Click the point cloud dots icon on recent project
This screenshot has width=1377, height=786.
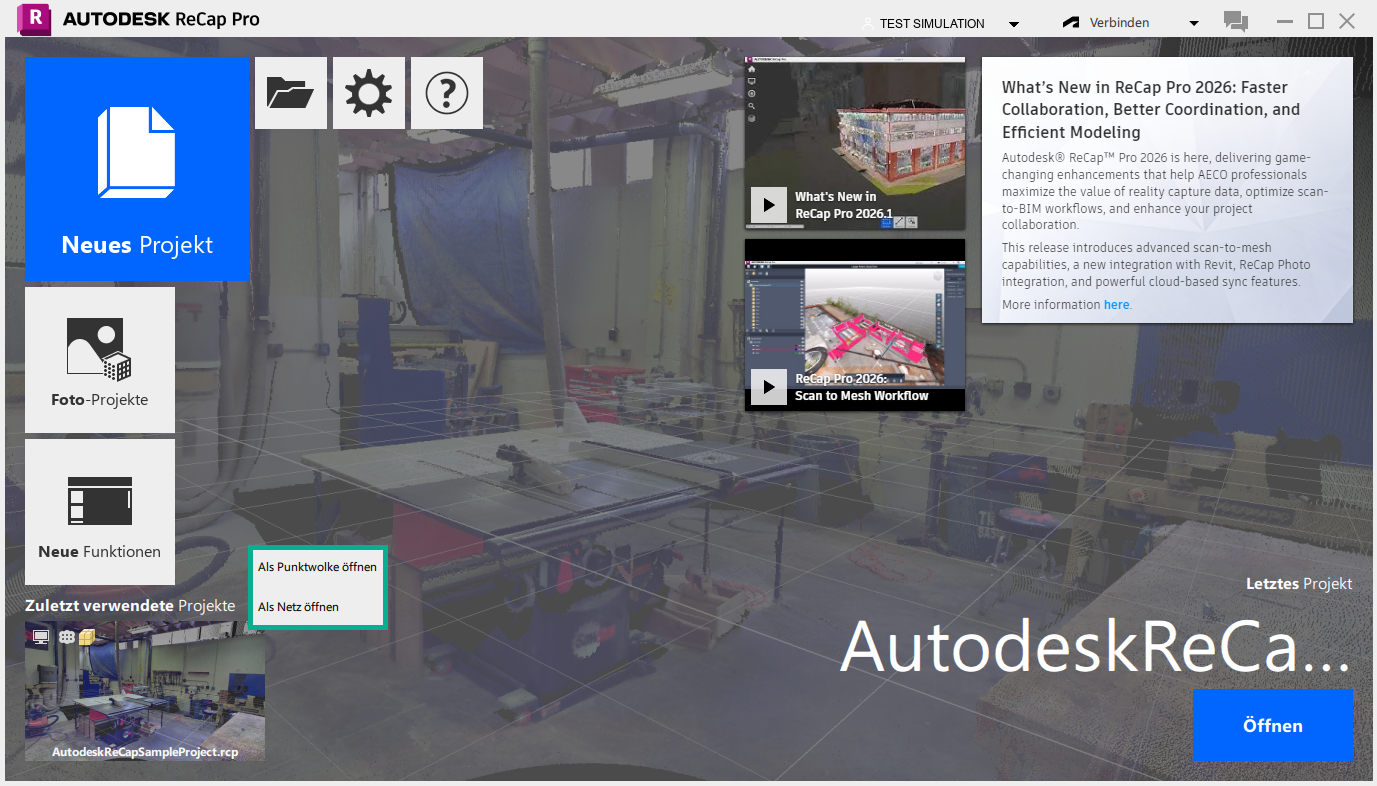coord(67,636)
